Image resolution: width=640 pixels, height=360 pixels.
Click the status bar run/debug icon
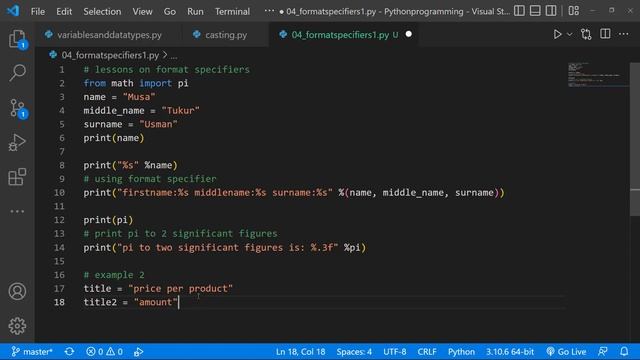(x=138, y=351)
